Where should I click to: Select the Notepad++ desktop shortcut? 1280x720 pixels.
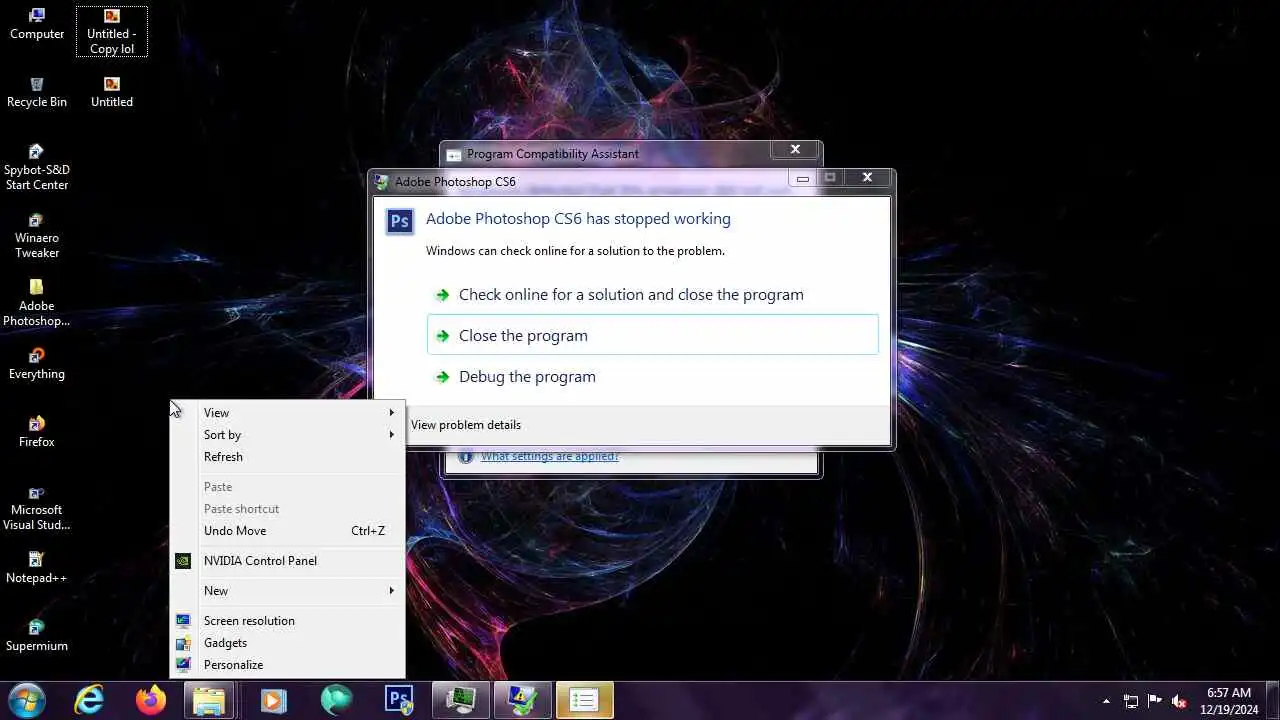37,568
